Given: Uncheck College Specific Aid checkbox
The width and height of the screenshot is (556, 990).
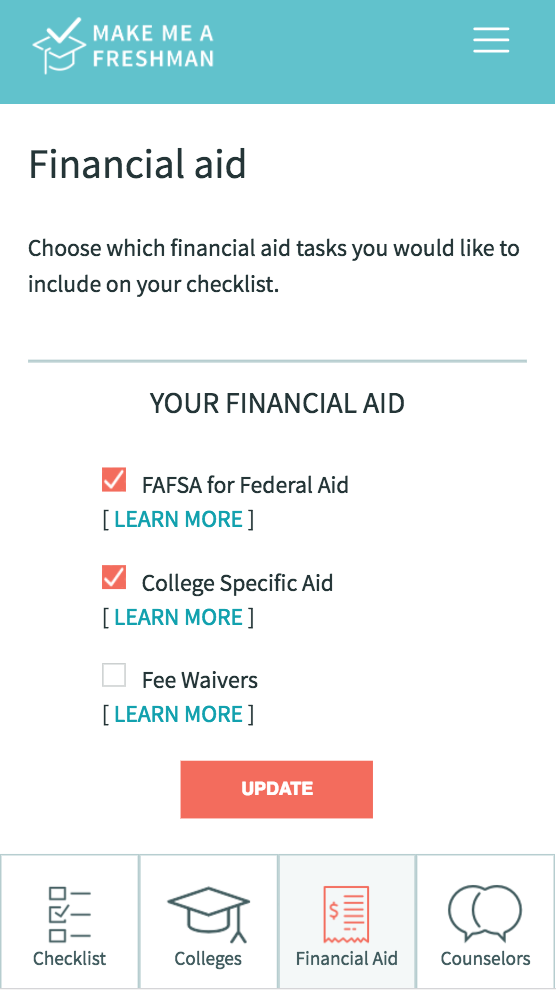Looking at the screenshot, I should pos(114,577).
